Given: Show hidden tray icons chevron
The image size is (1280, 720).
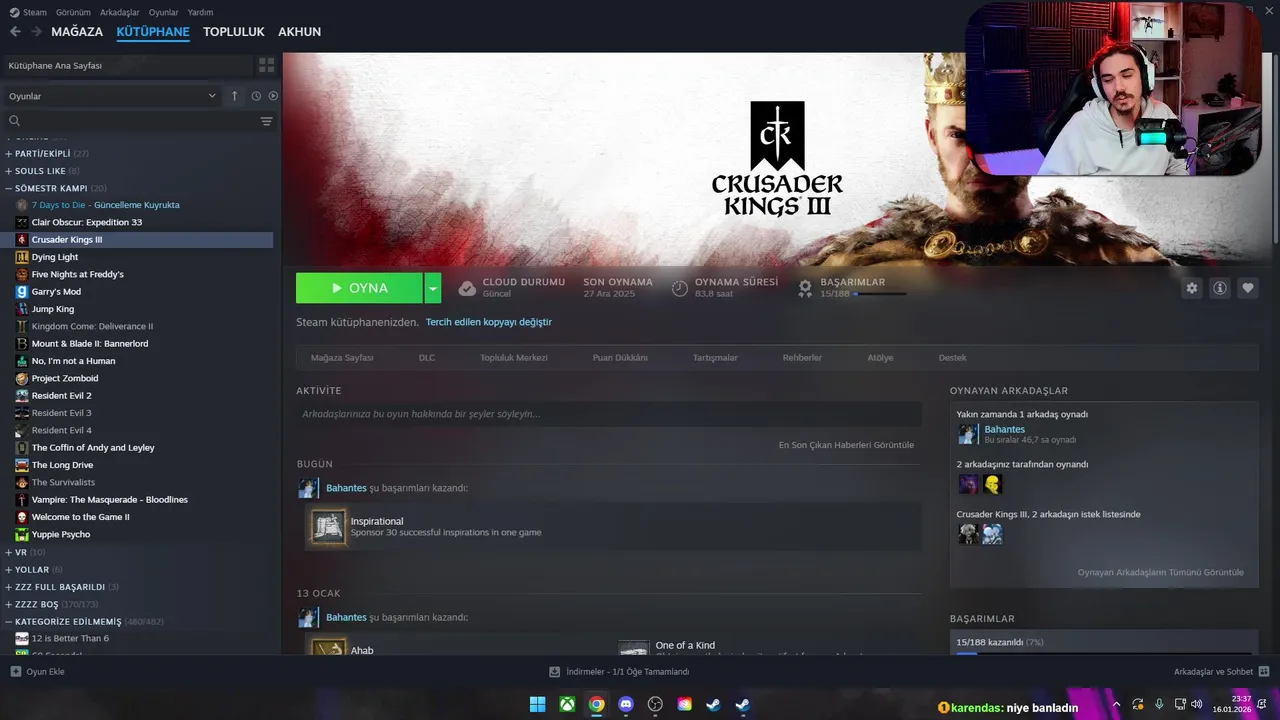Looking at the screenshot, I should [x=1116, y=704].
